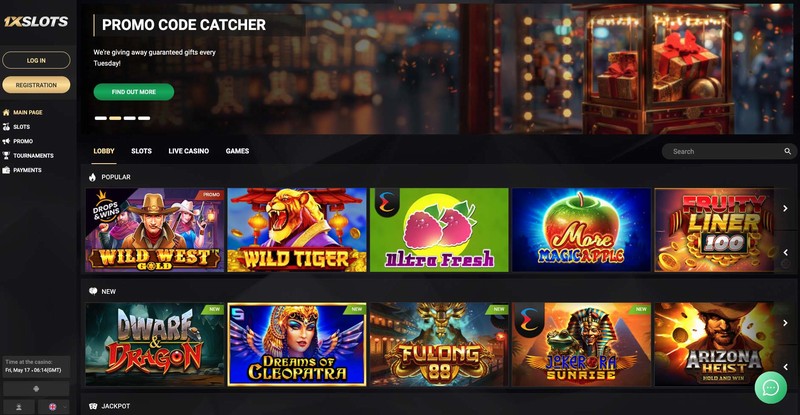Click the Slots sidebar icon
Image resolution: width=800 pixels, height=415 pixels.
click(6, 127)
